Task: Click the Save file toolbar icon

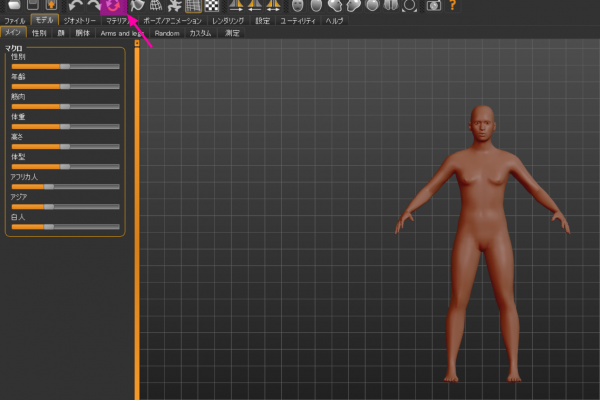Action: (x=33, y=5)
